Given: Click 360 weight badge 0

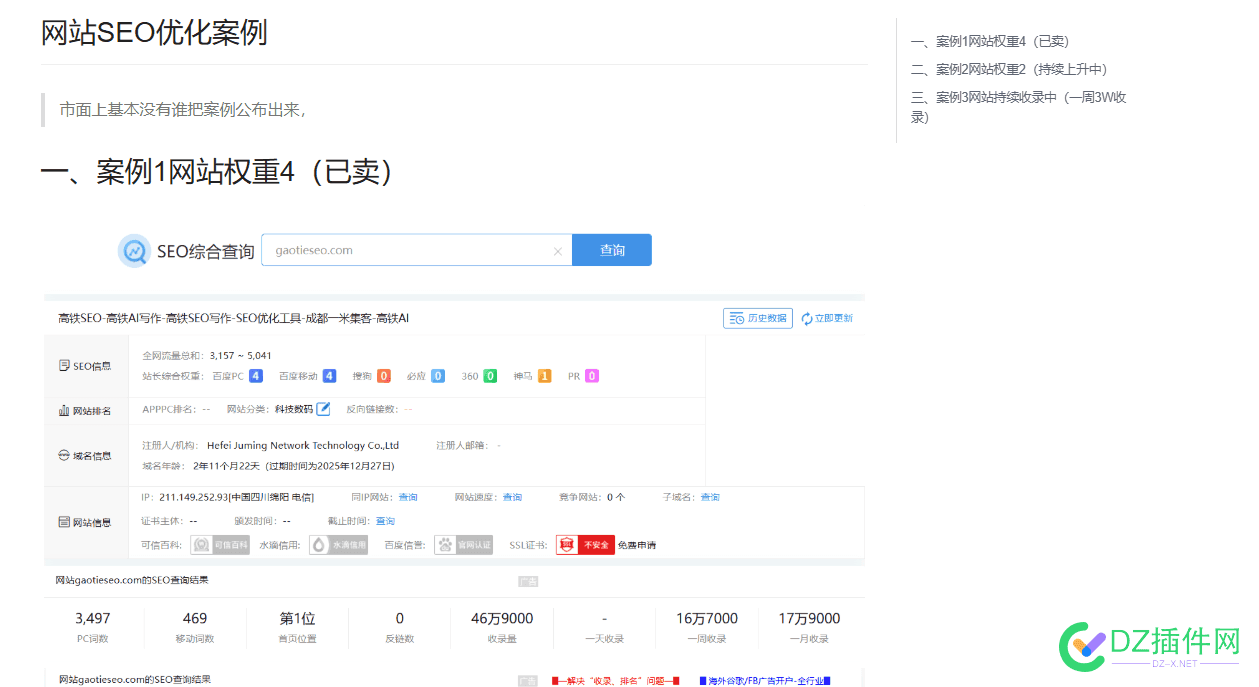Looking at the screenshot, I should point(490,376).
